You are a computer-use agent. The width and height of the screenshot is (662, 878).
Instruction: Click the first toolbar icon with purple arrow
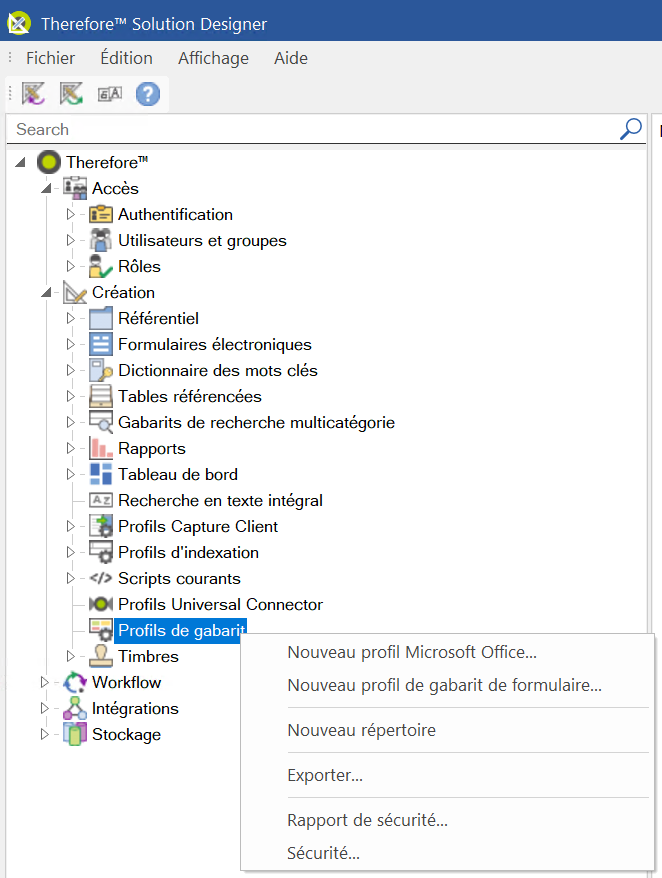click(x=33, y=94)
